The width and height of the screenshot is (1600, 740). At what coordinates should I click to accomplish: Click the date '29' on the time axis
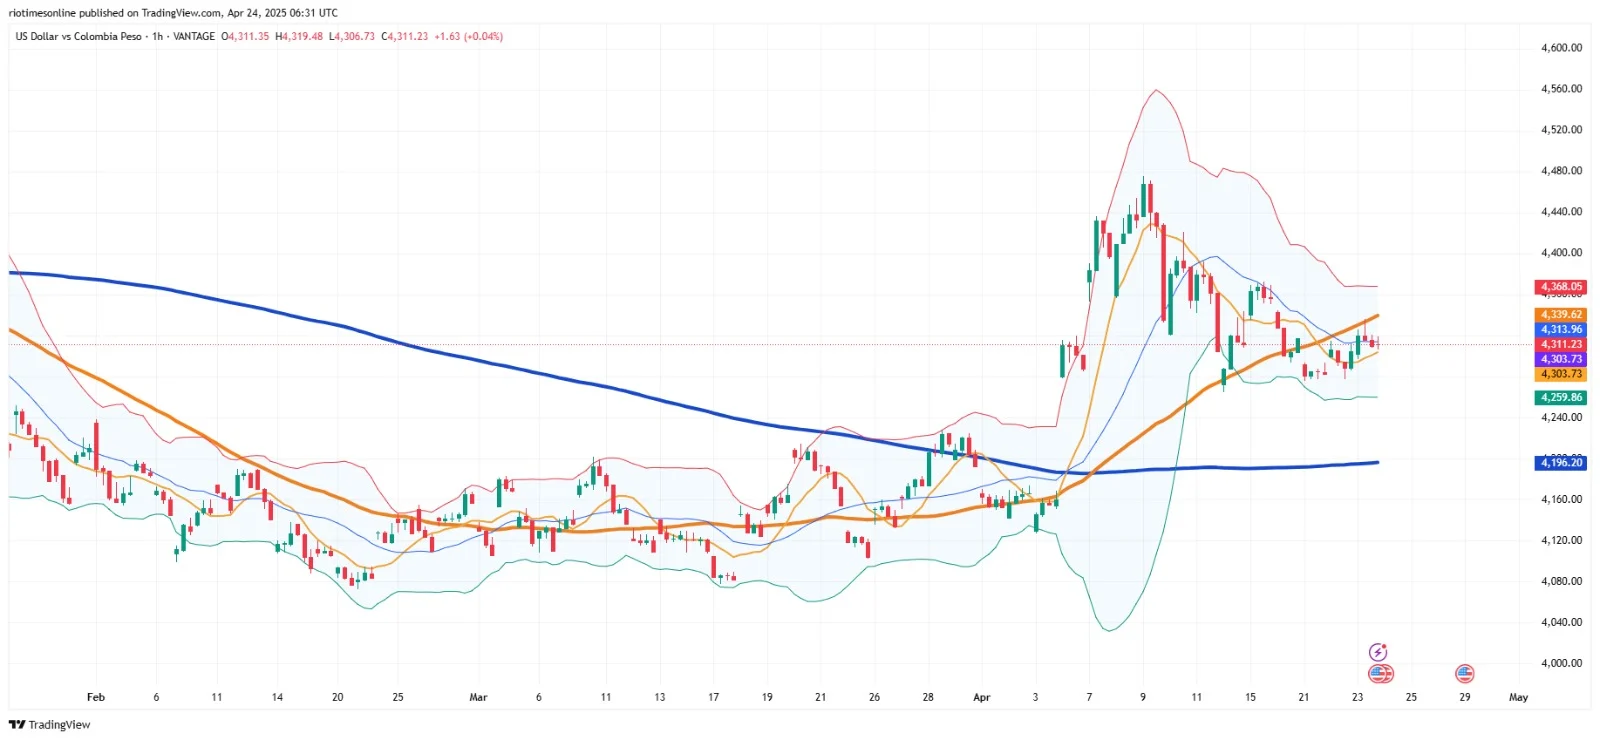point(1465,697)
